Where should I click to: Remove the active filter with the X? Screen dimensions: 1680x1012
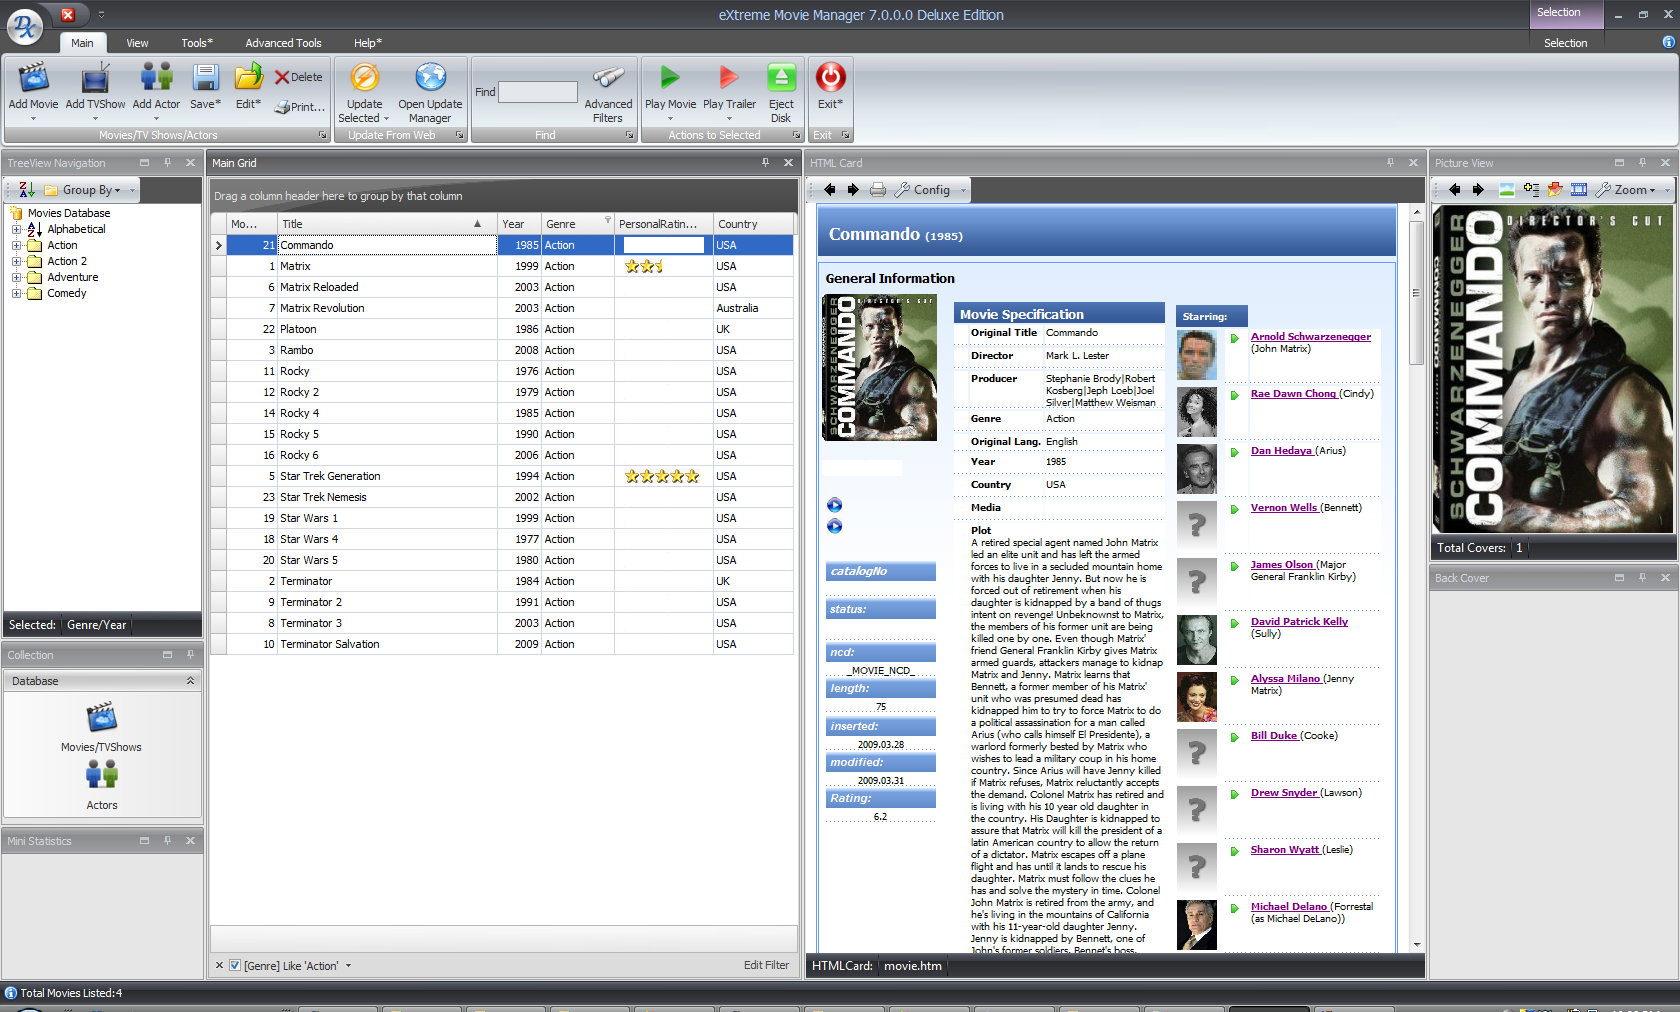click(220, 966)
